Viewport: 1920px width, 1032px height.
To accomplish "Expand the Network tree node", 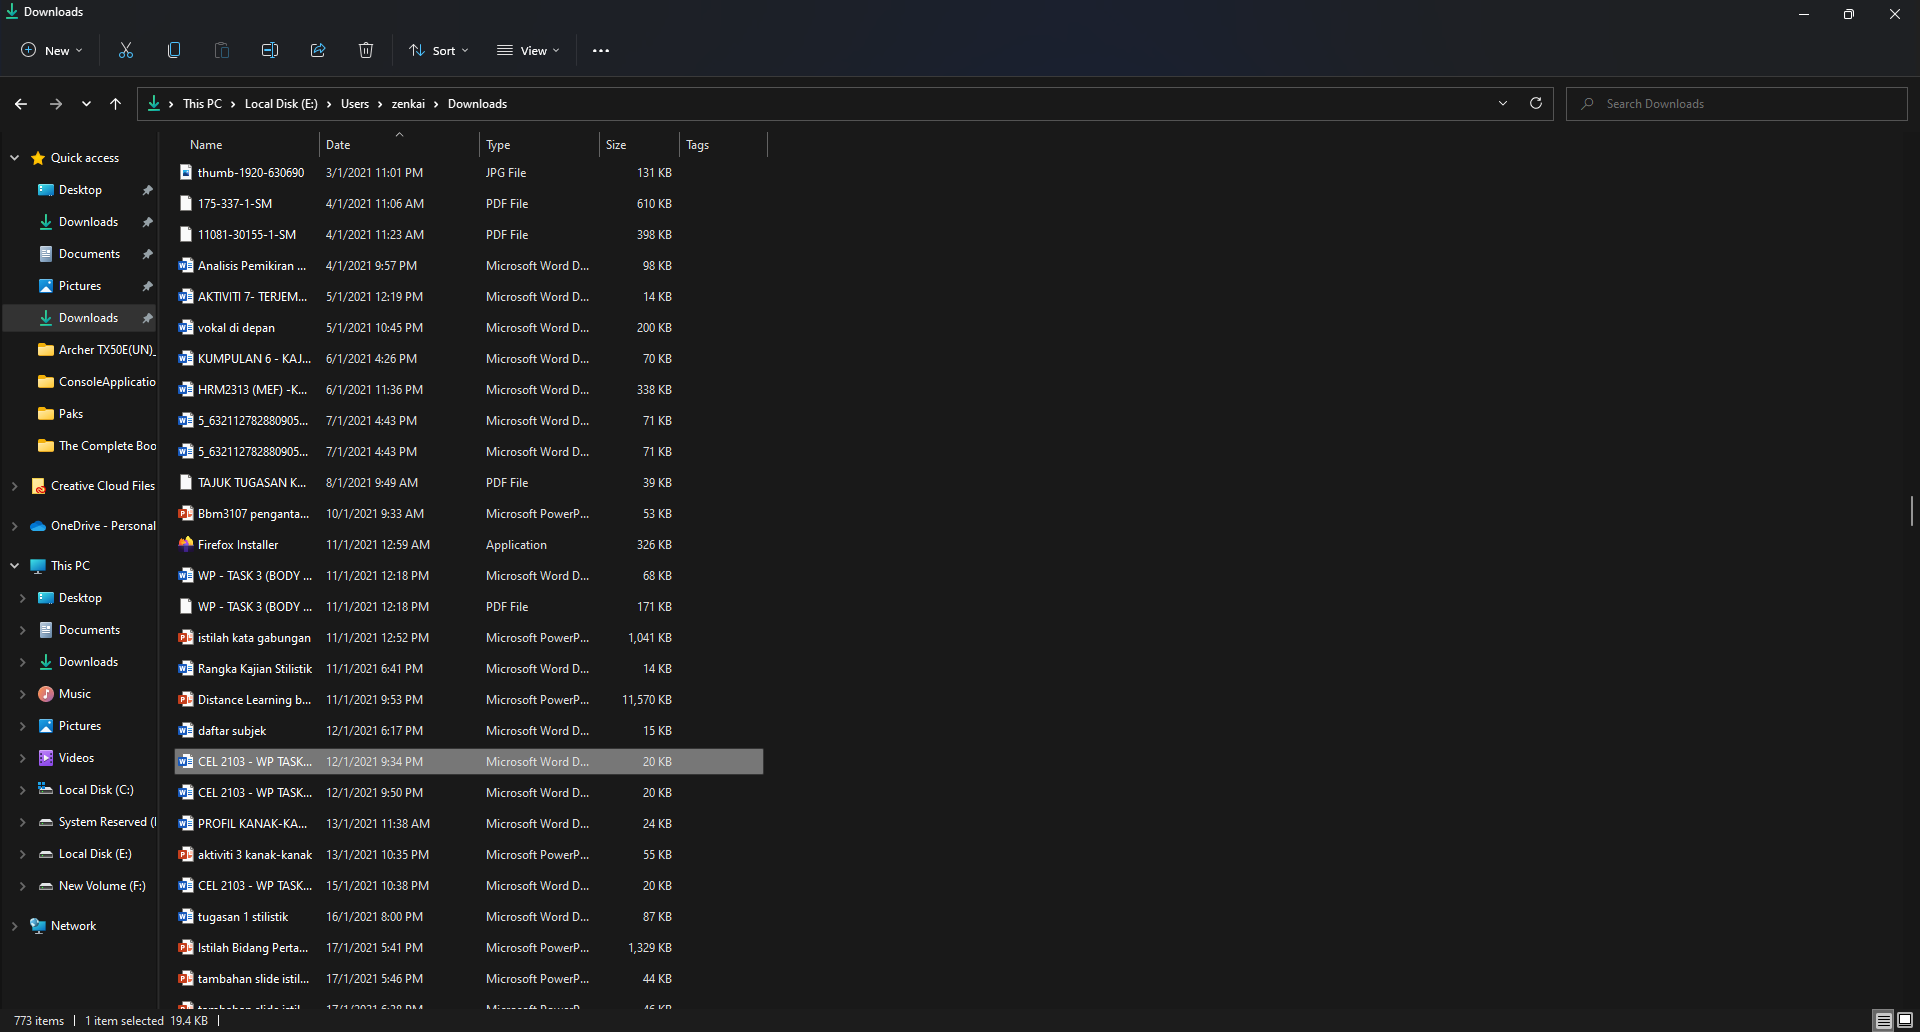I will pos(15,926).
